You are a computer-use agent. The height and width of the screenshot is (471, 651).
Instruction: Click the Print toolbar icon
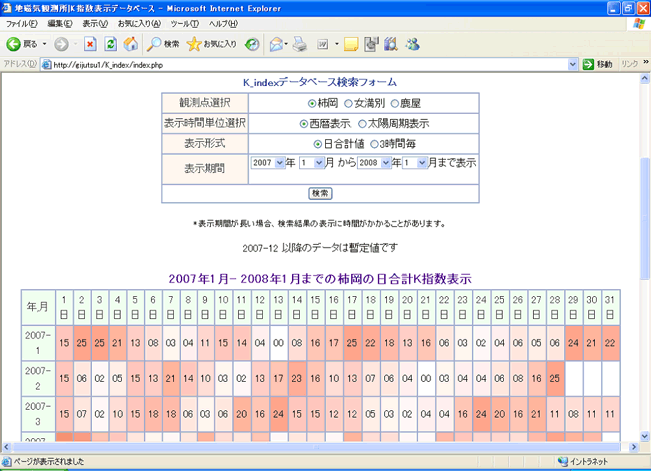point(300,44)
